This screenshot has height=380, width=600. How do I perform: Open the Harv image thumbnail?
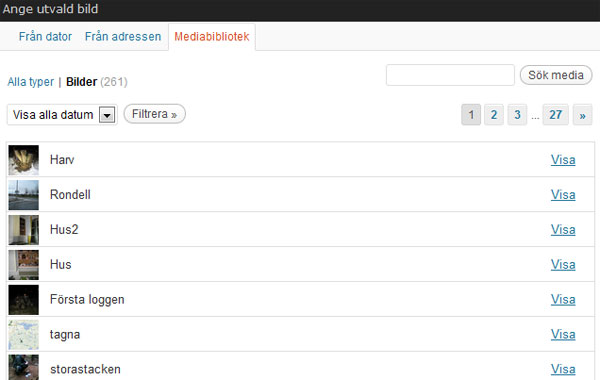[24, 160]
